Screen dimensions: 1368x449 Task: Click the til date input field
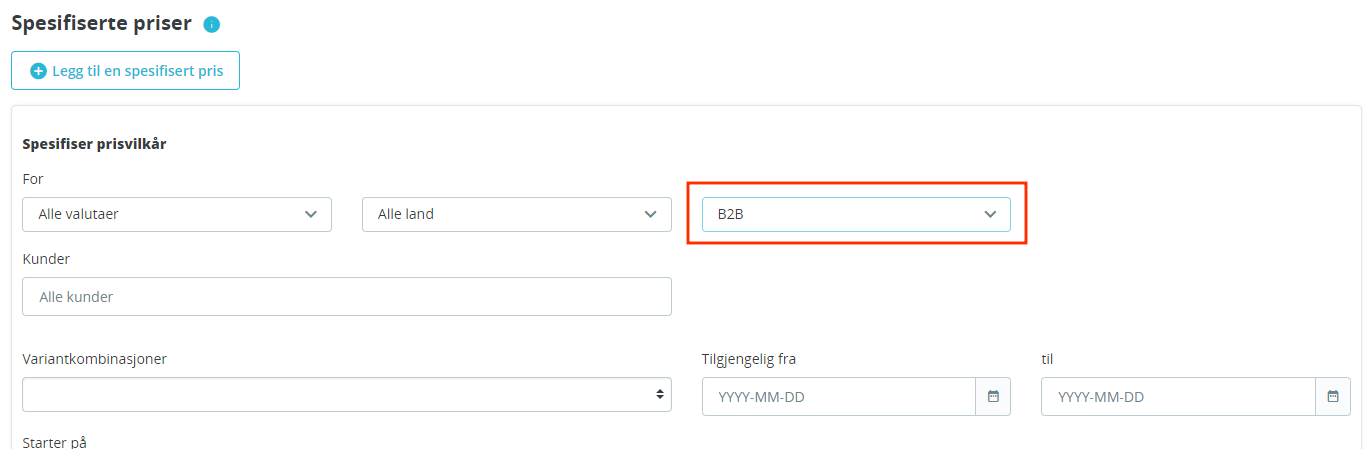[x=1178, y=396]
